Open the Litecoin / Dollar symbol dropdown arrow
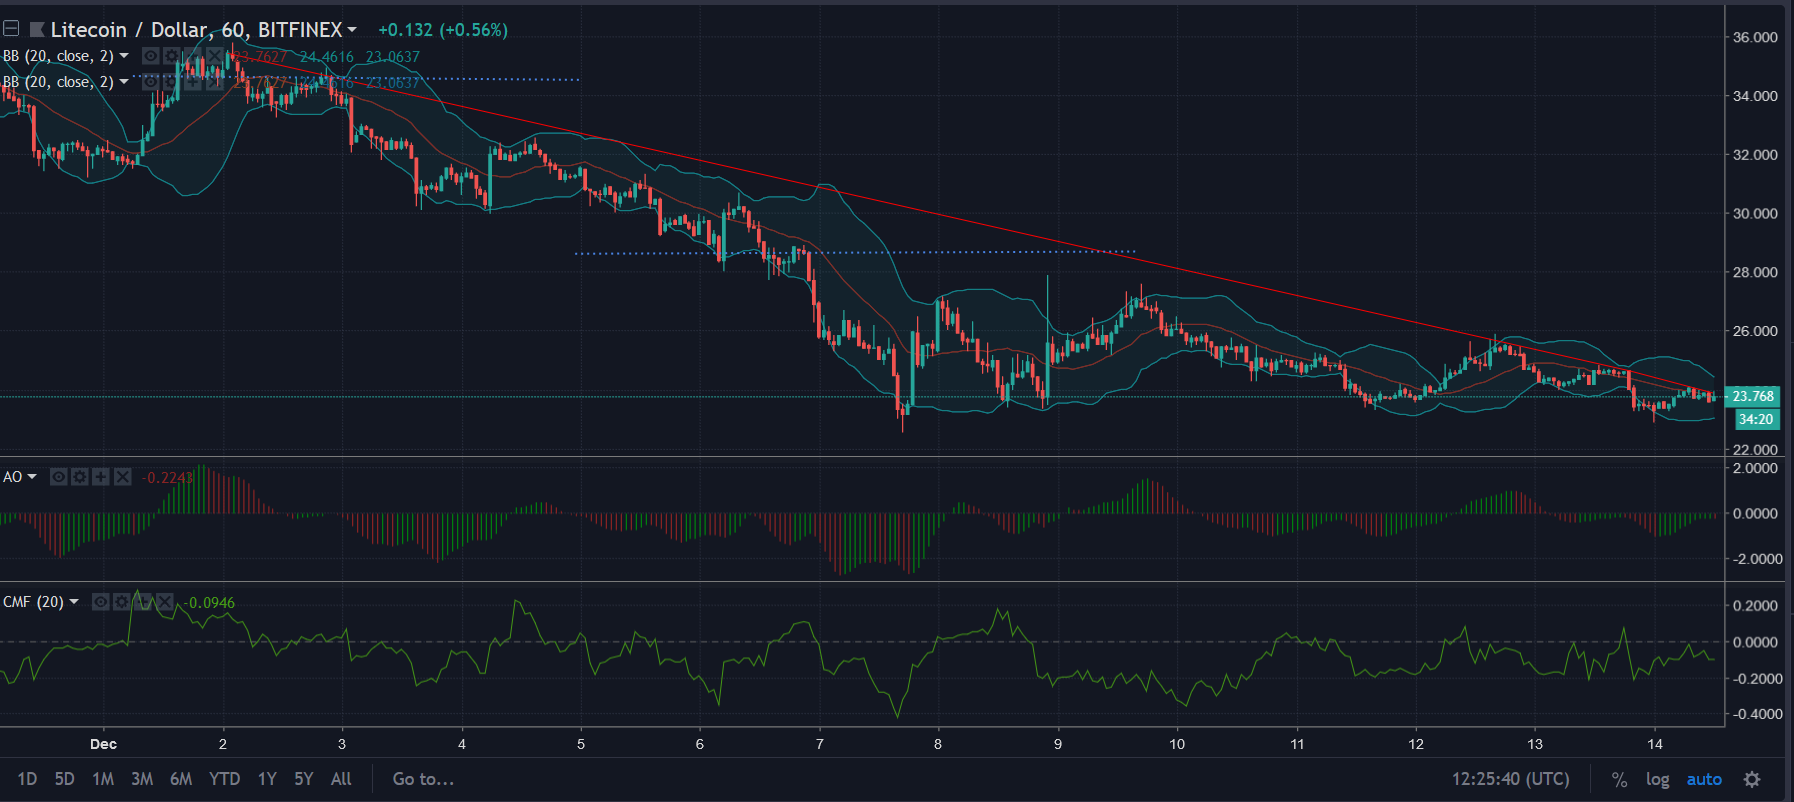The height and width of the screenshot is (802, 1794). (x=352, y=30)
